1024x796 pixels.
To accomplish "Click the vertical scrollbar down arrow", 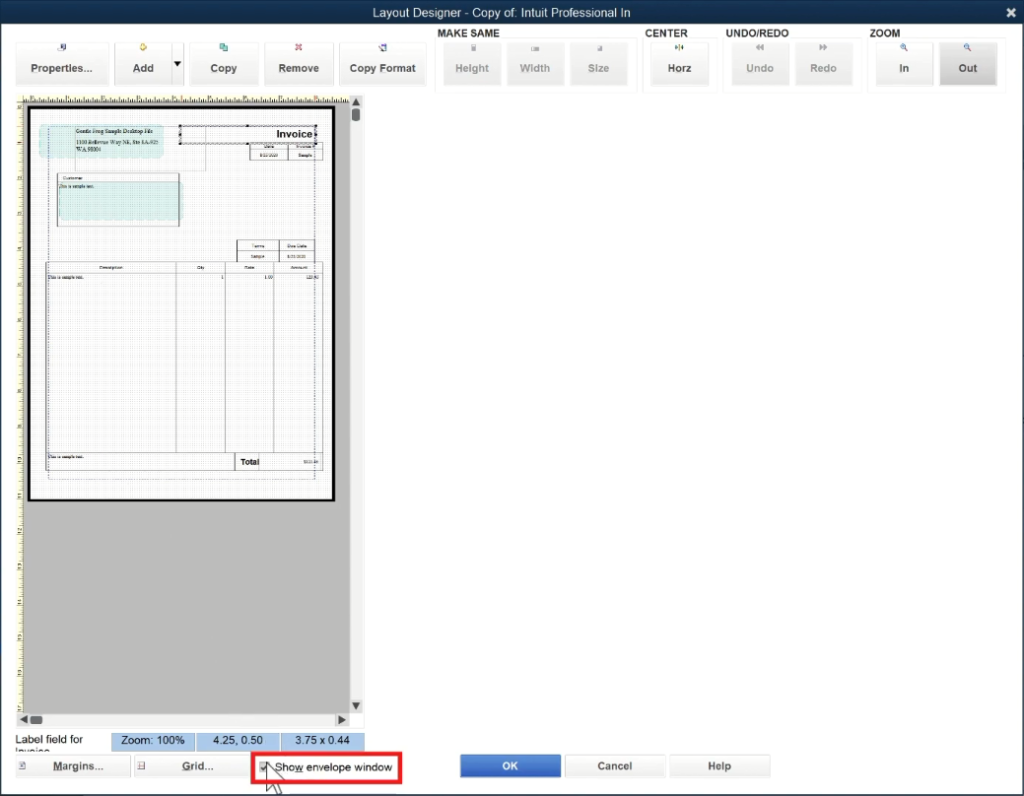I will [356, 705].
